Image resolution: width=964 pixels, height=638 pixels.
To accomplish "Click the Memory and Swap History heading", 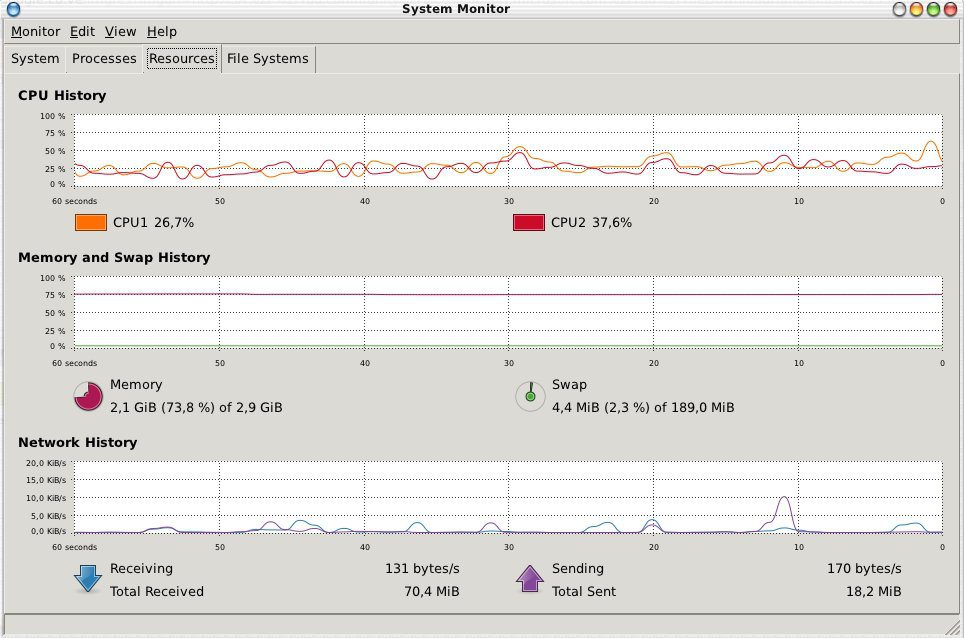I will [x=114, y=258].
